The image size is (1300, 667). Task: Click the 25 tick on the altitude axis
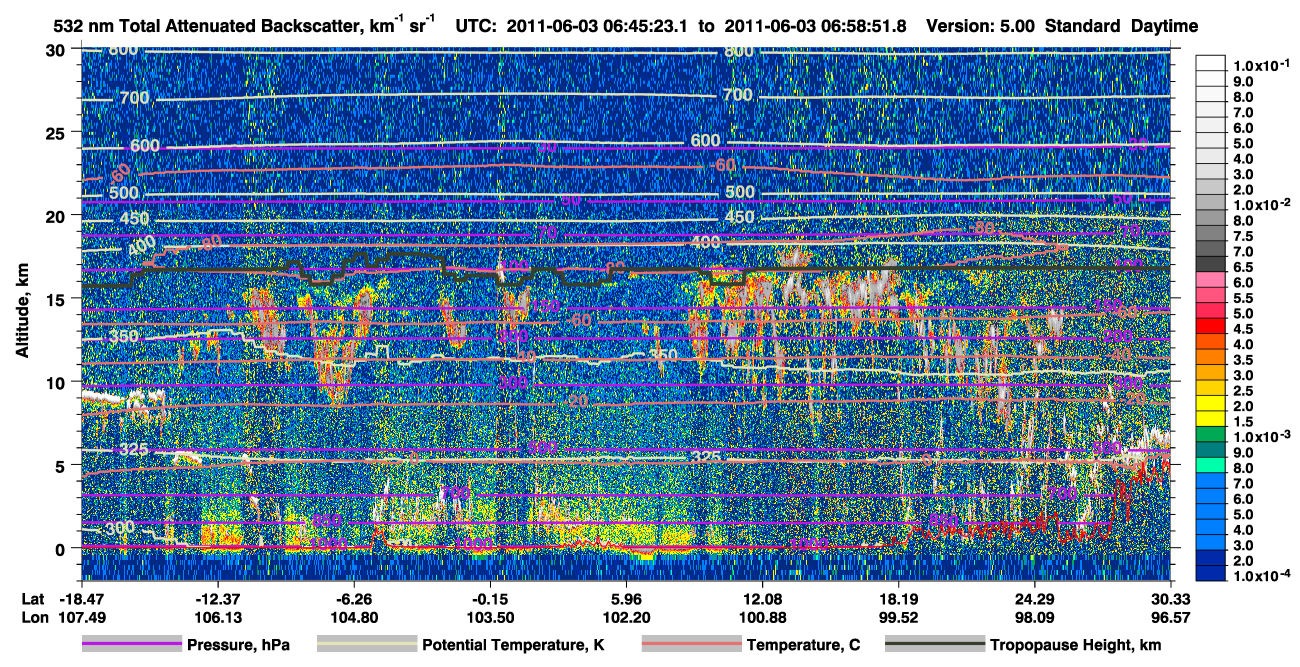pyautogui.click(x=57, y=133)
